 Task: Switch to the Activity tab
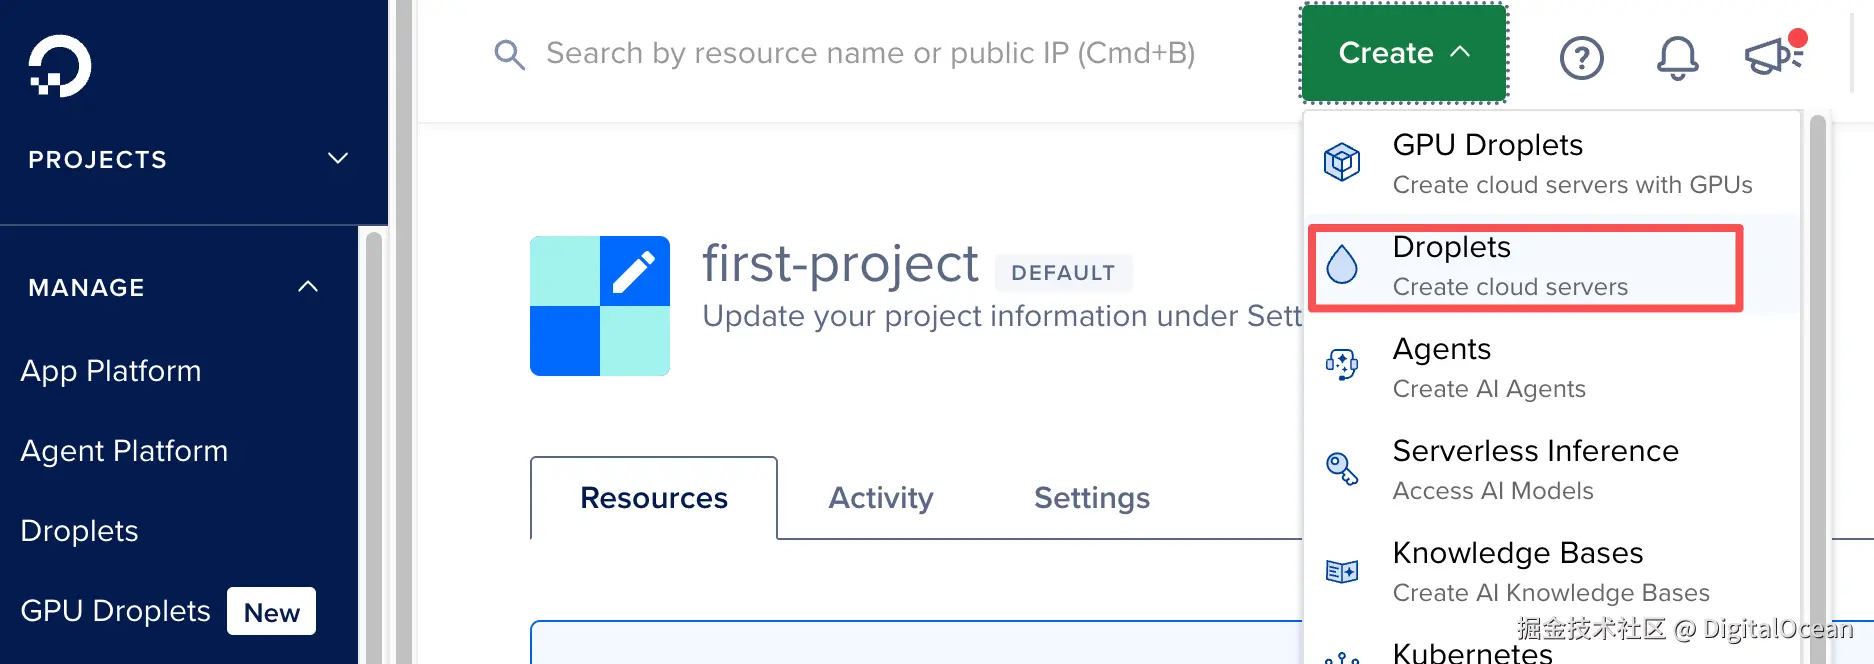(x=880, y=498)
